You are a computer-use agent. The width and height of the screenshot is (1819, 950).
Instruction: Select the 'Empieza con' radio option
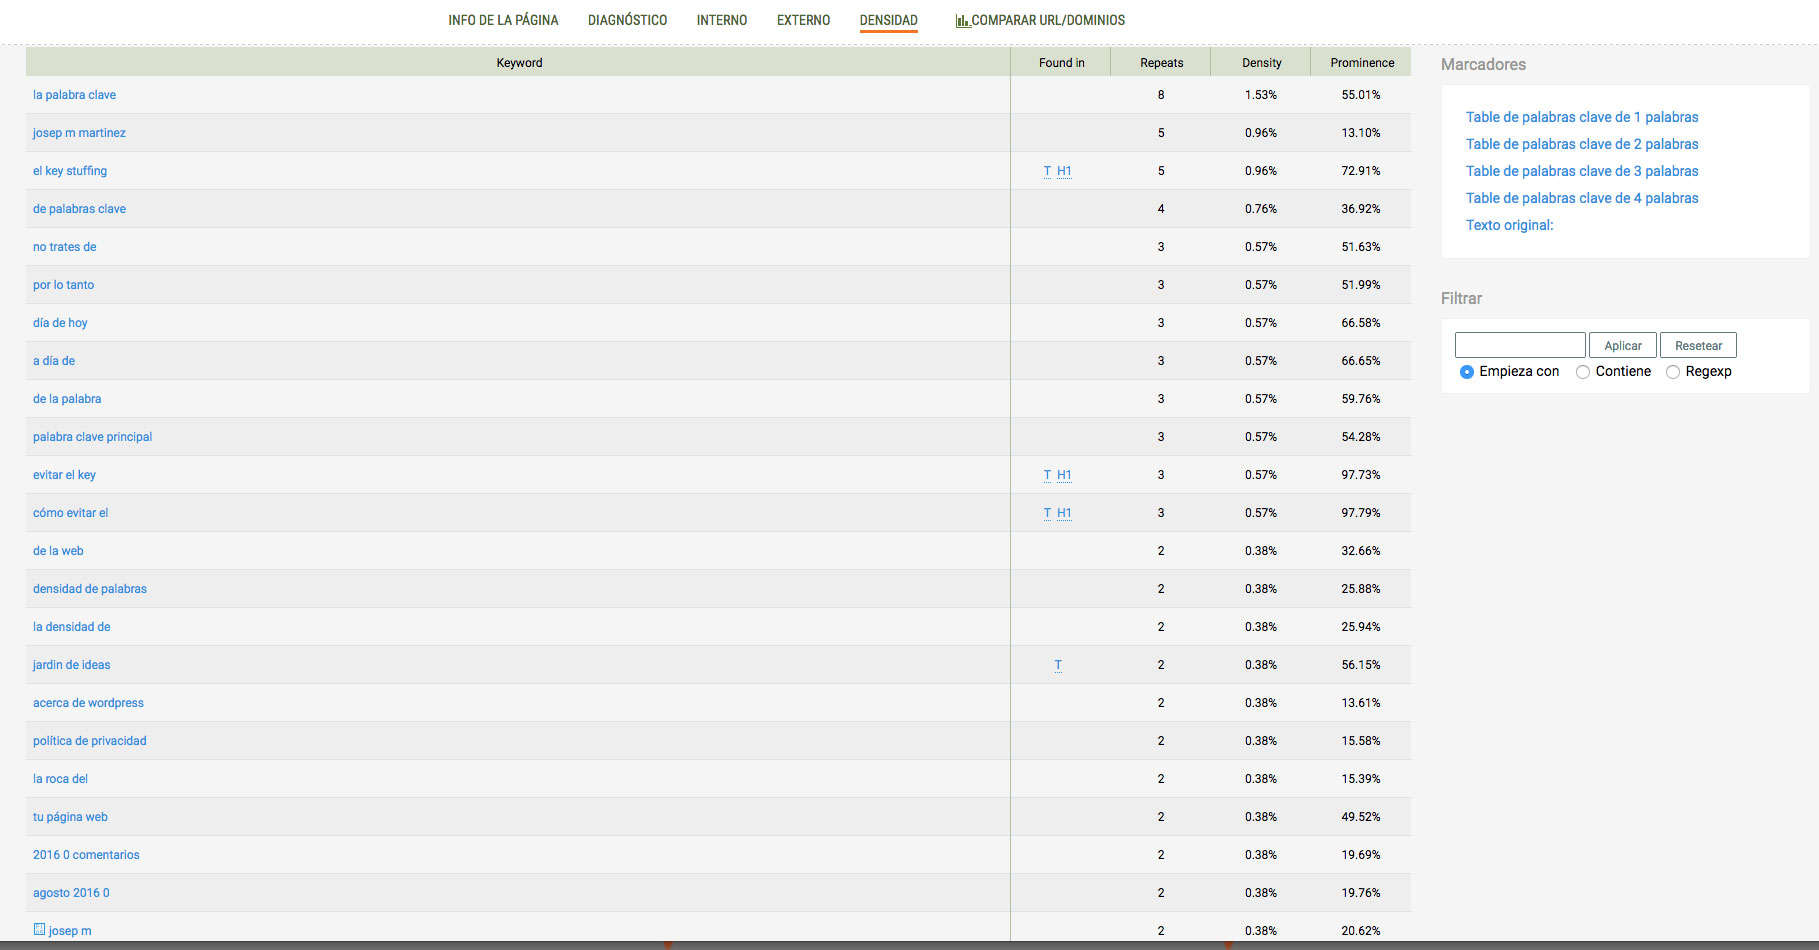click(1467, 372)
